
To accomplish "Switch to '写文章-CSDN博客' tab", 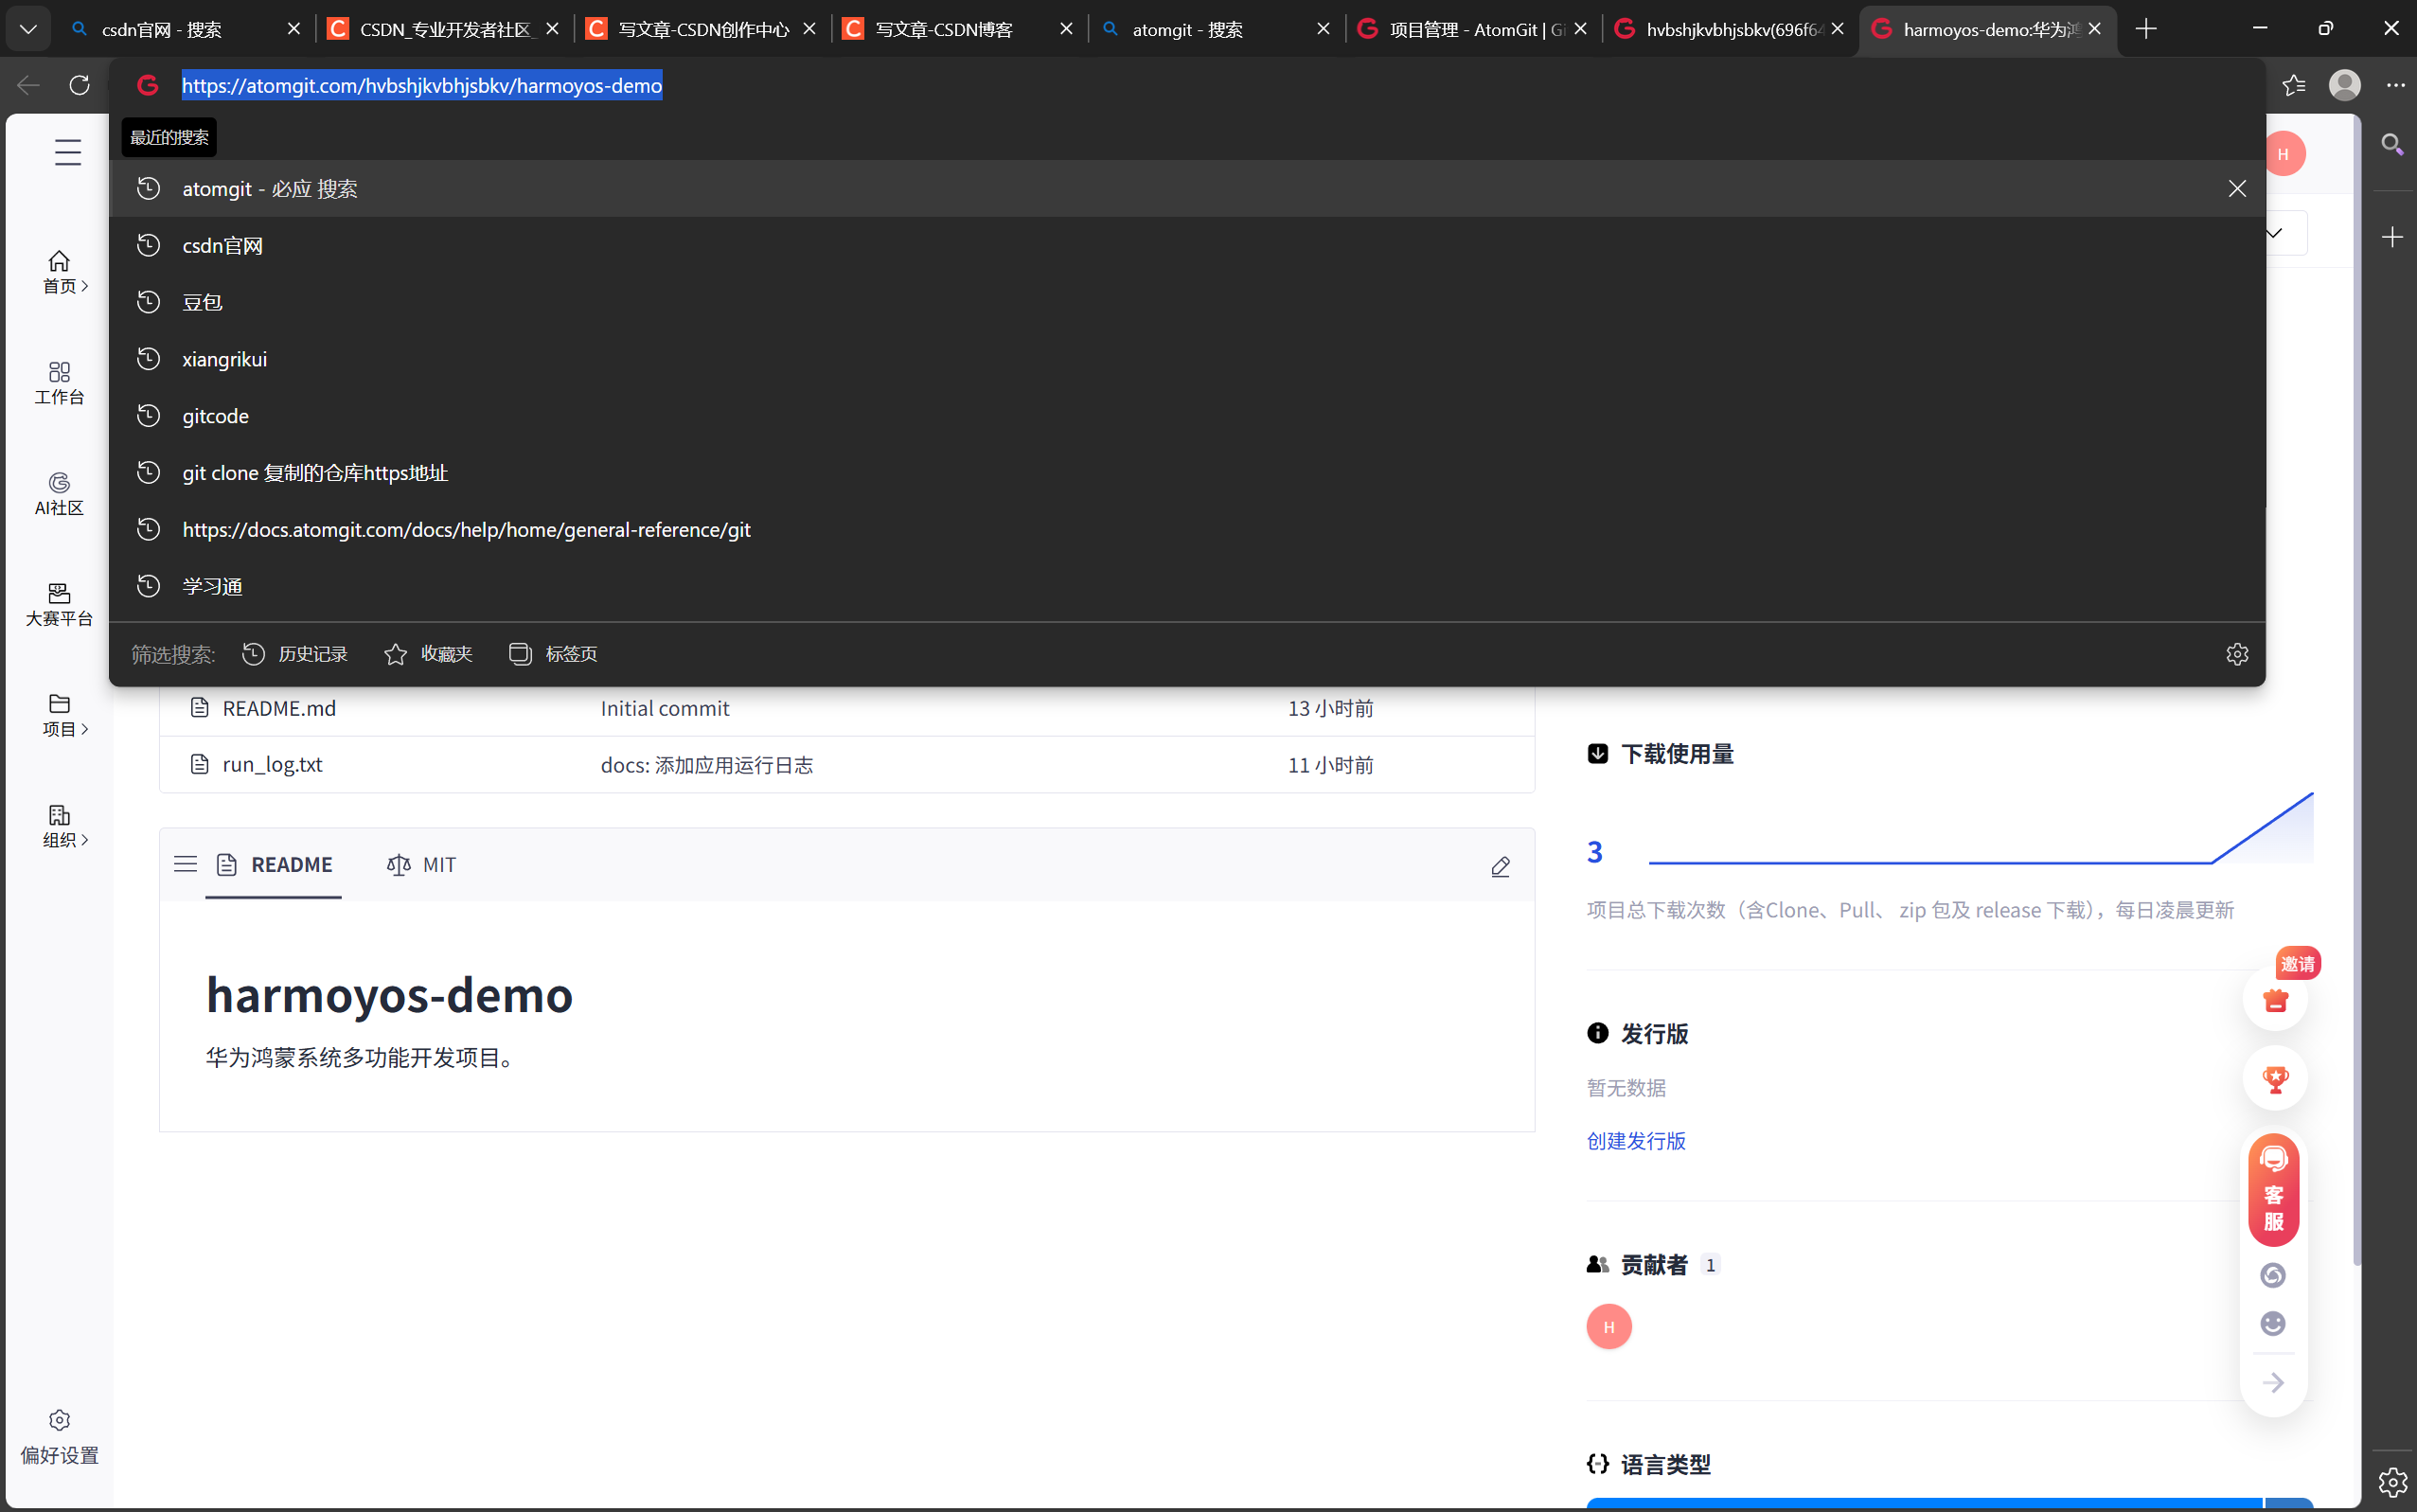I will point(958,29).
